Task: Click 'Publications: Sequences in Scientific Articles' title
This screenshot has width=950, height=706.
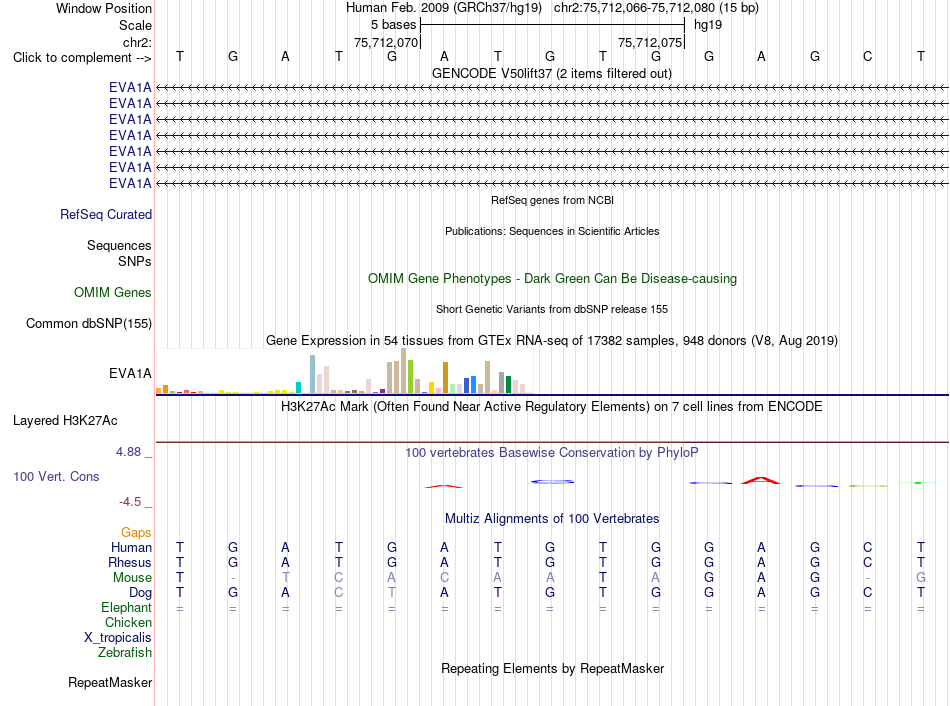Action: [552, 231]
